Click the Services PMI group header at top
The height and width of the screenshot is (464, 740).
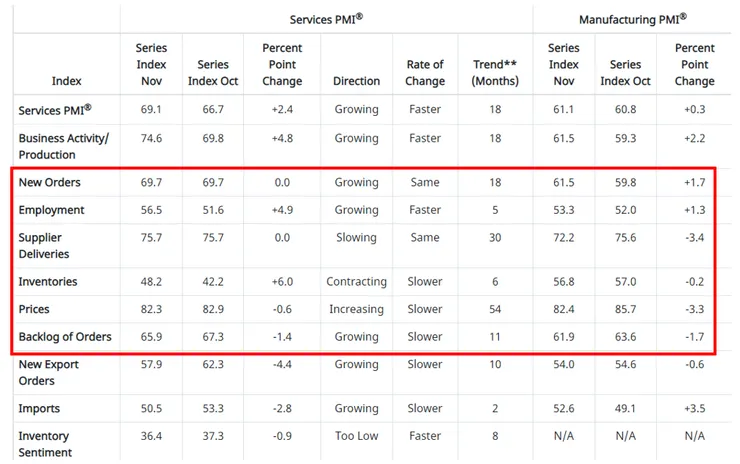point(326,19)
